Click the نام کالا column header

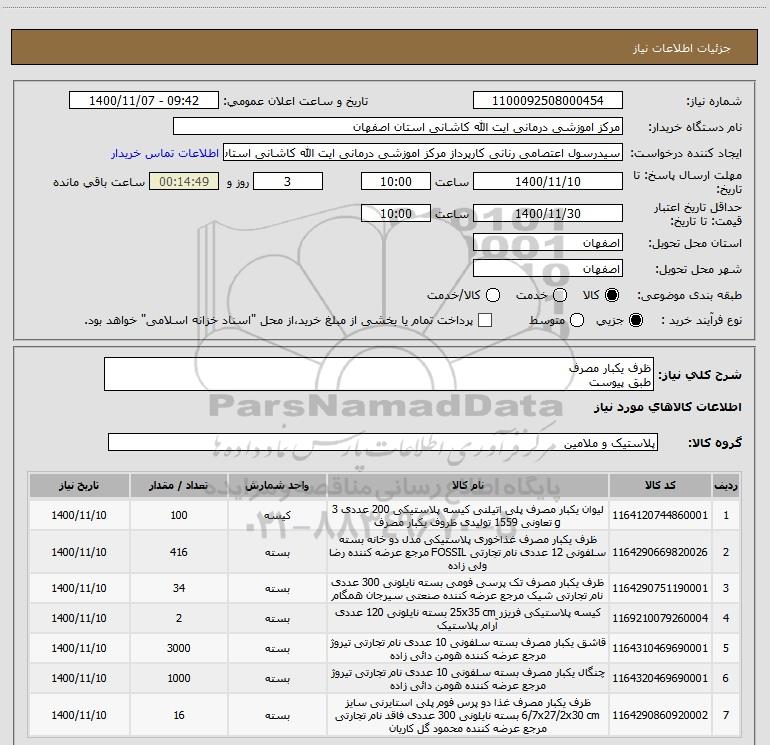pyautogui.click(x=468, y=485)
